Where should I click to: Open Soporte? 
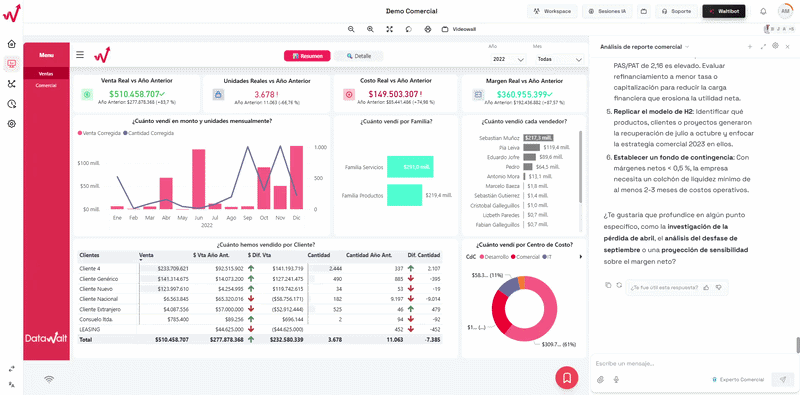(x=677, y=11)
